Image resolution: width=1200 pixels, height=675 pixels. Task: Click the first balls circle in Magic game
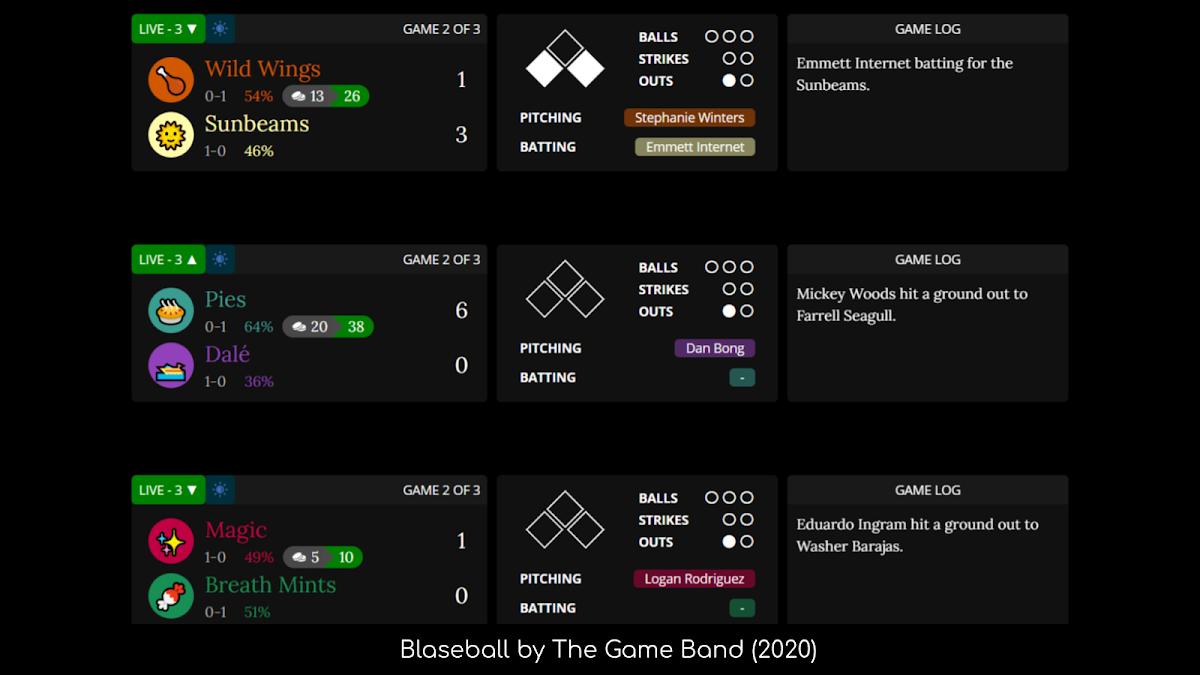click(712, 497)
